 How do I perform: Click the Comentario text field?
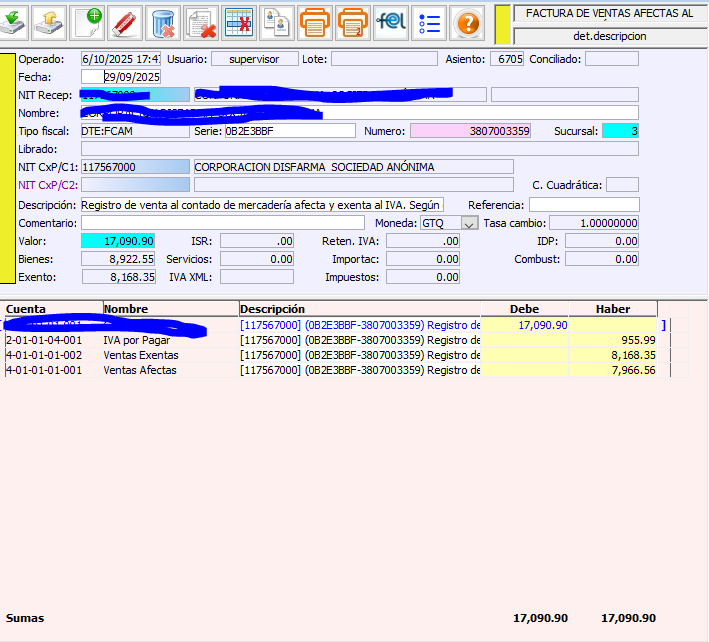[222, 223]
